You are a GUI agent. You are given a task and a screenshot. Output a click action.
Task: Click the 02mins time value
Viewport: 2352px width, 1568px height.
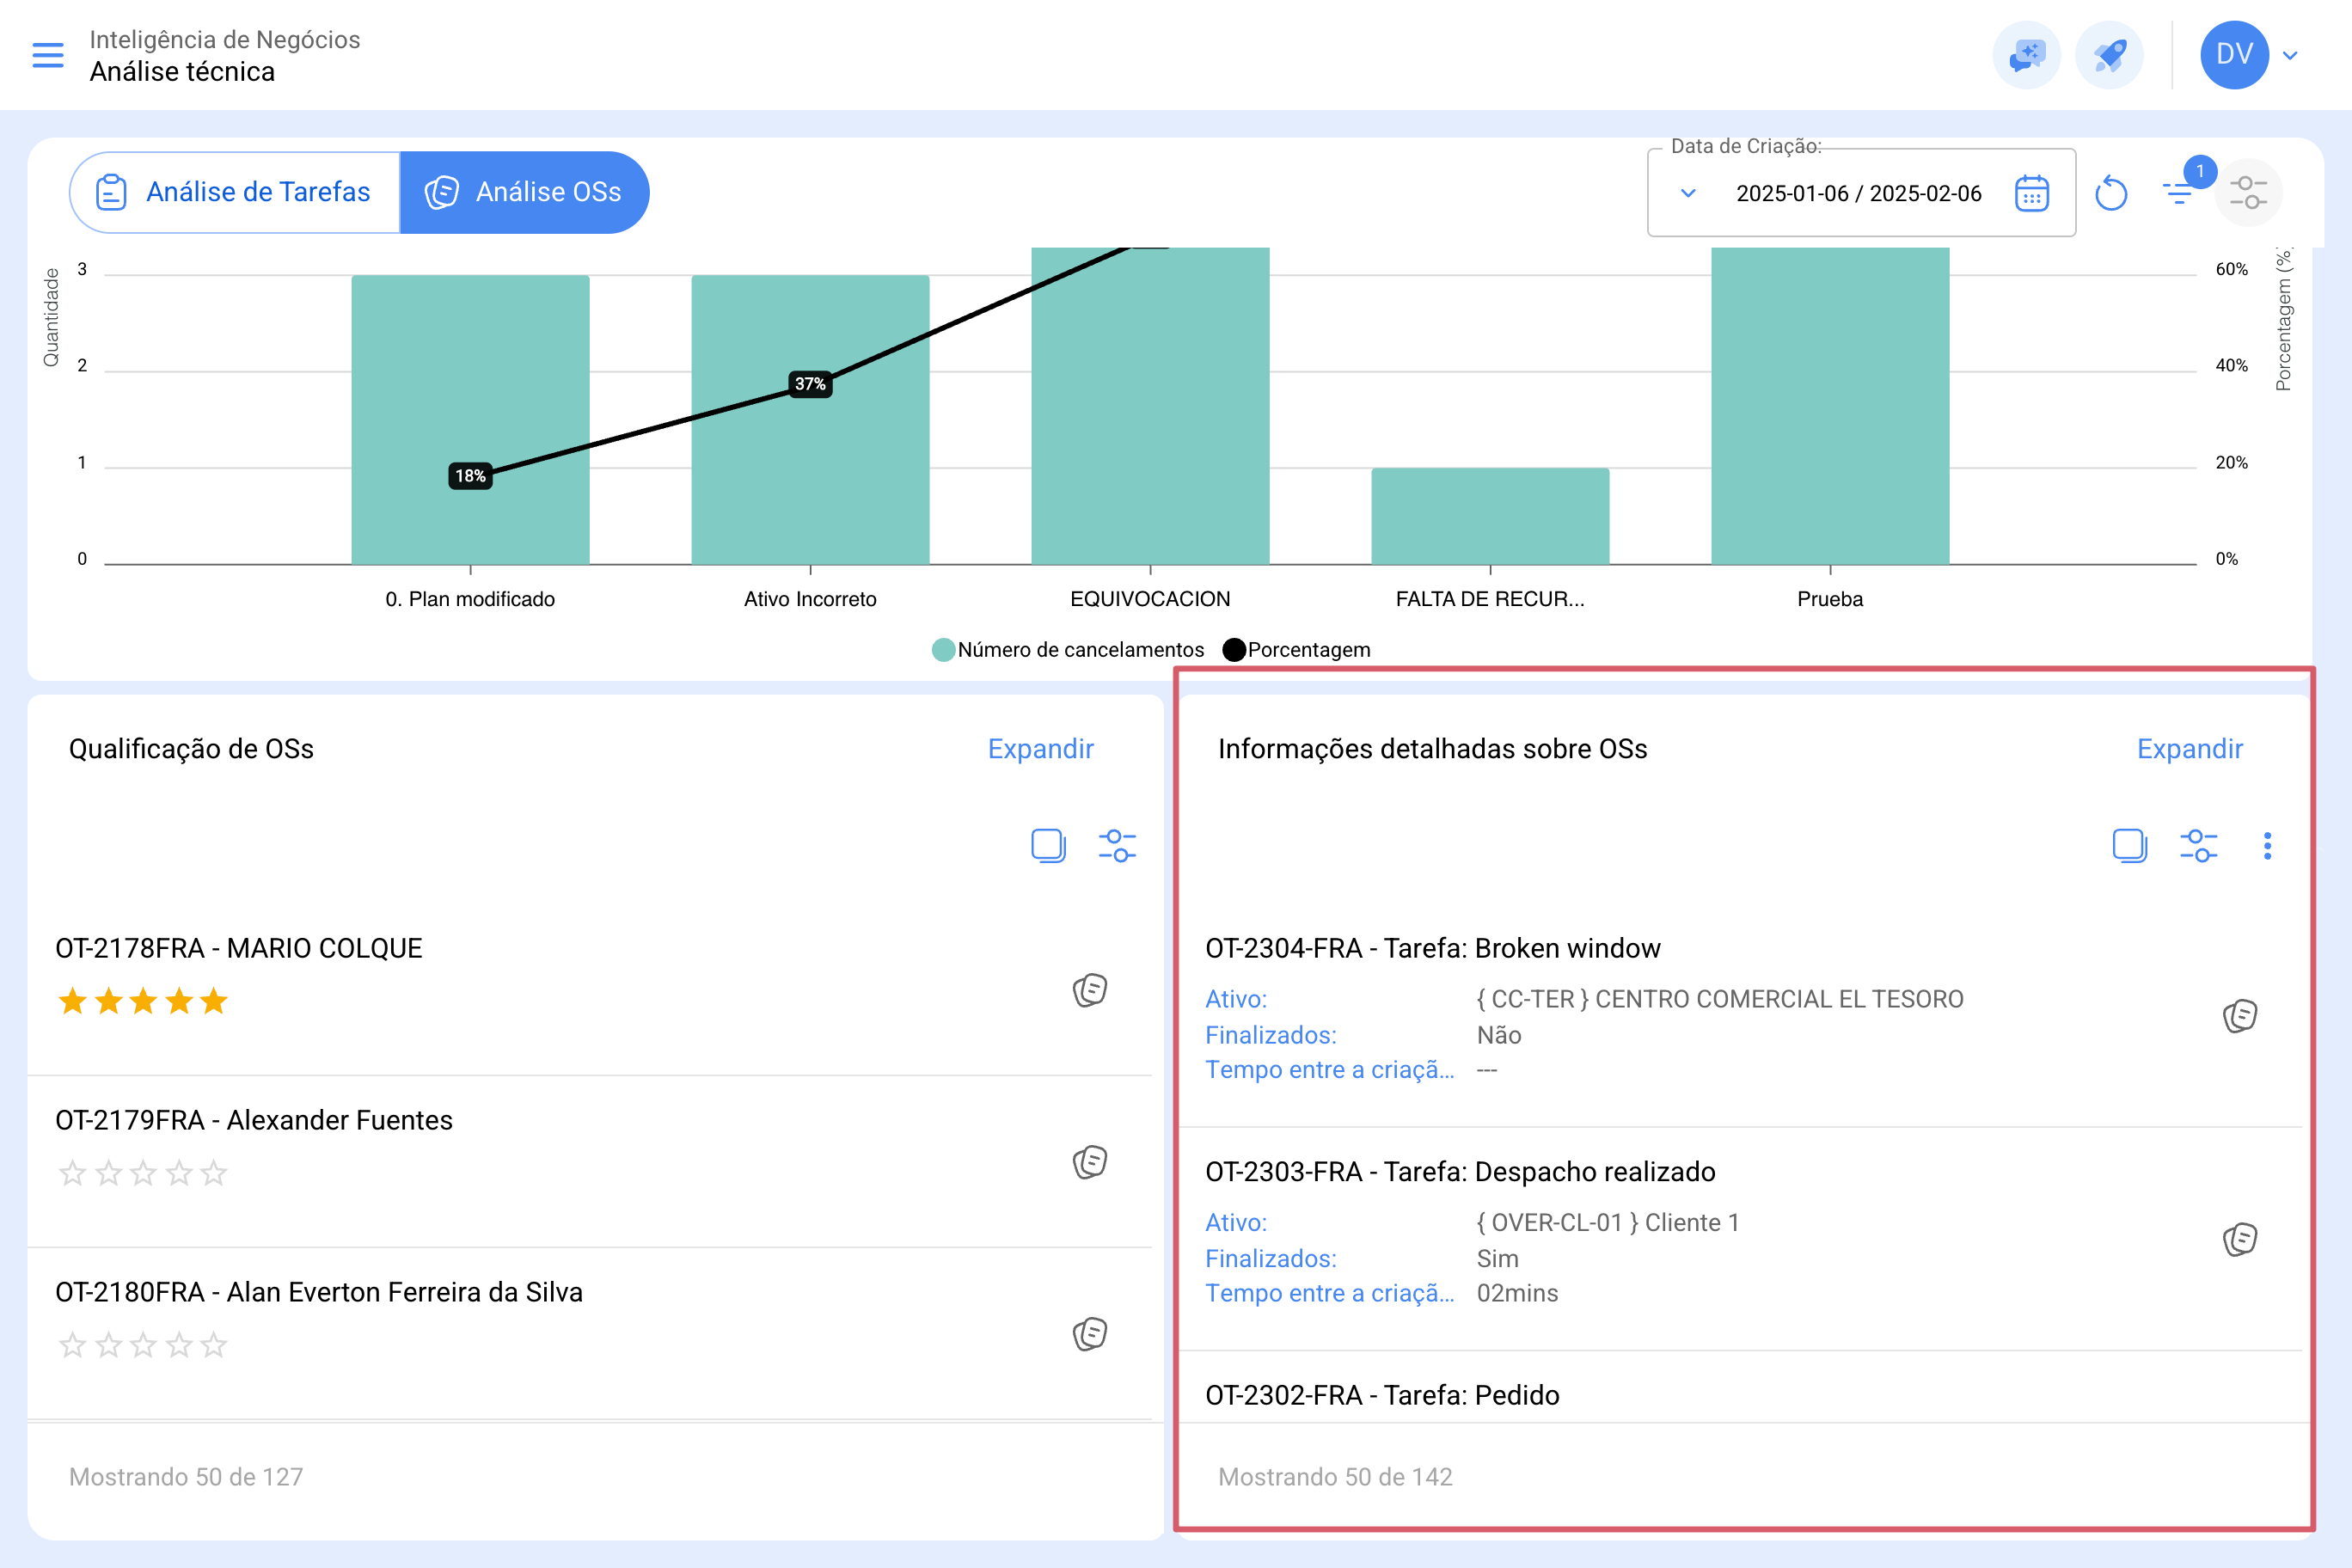pos(1517,1293)
